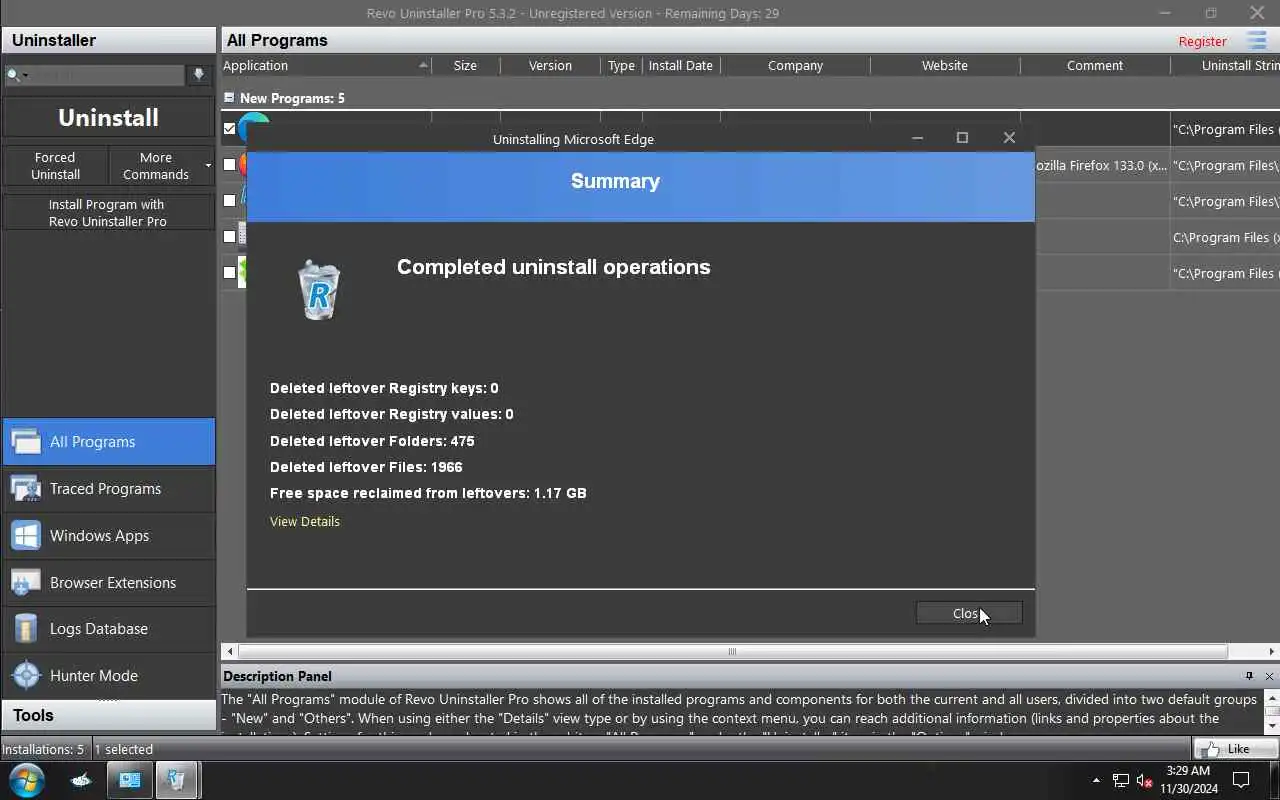Open the Action Center notification icon

tap(1241, 780)
